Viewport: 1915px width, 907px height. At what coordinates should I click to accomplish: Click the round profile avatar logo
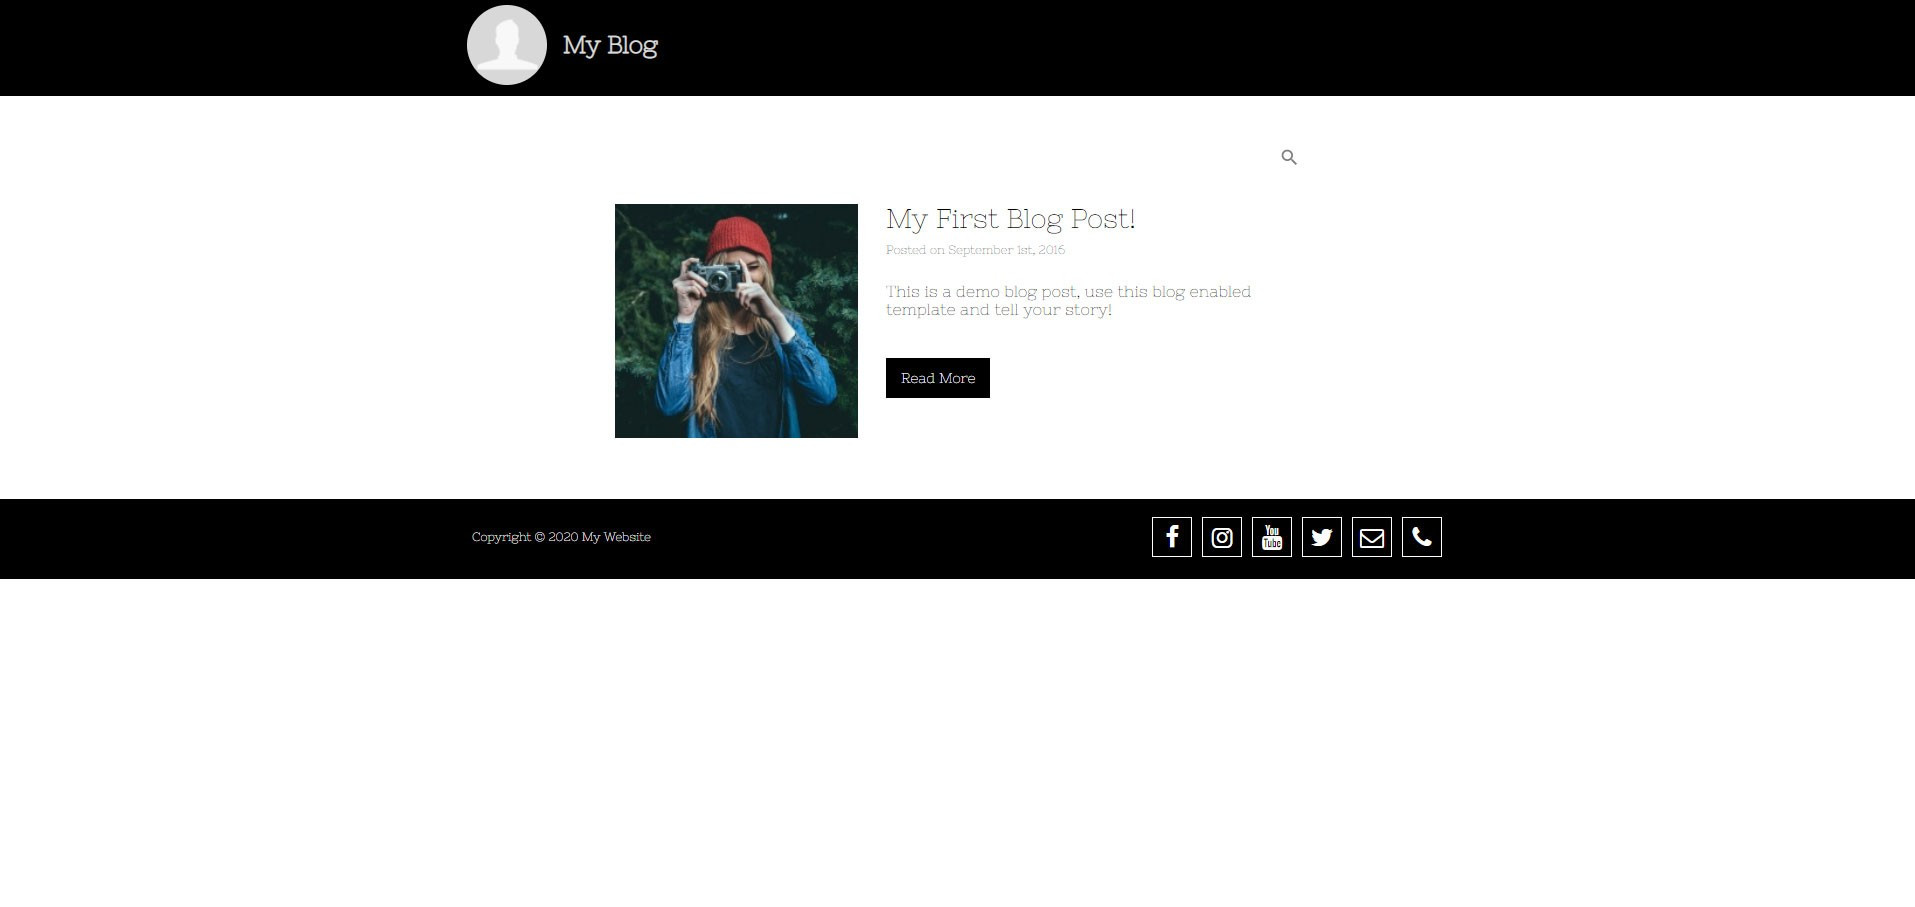tap(506, 45)
